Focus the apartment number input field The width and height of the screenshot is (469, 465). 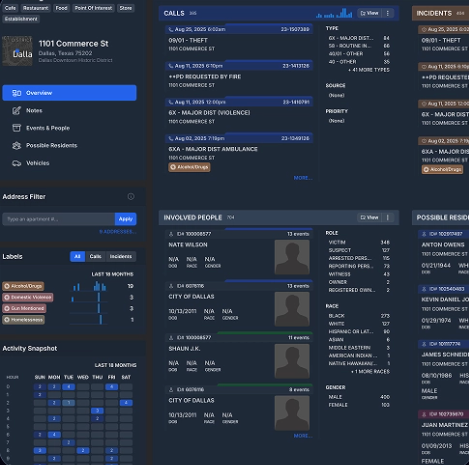58,219
